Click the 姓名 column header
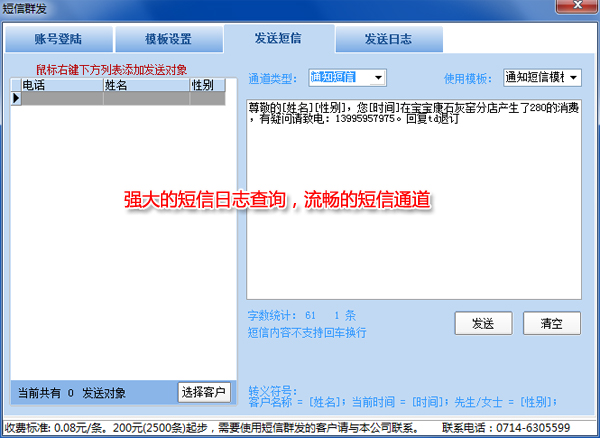Image resolution: width=600 pixels, height=438 pixels. (145, 86)
